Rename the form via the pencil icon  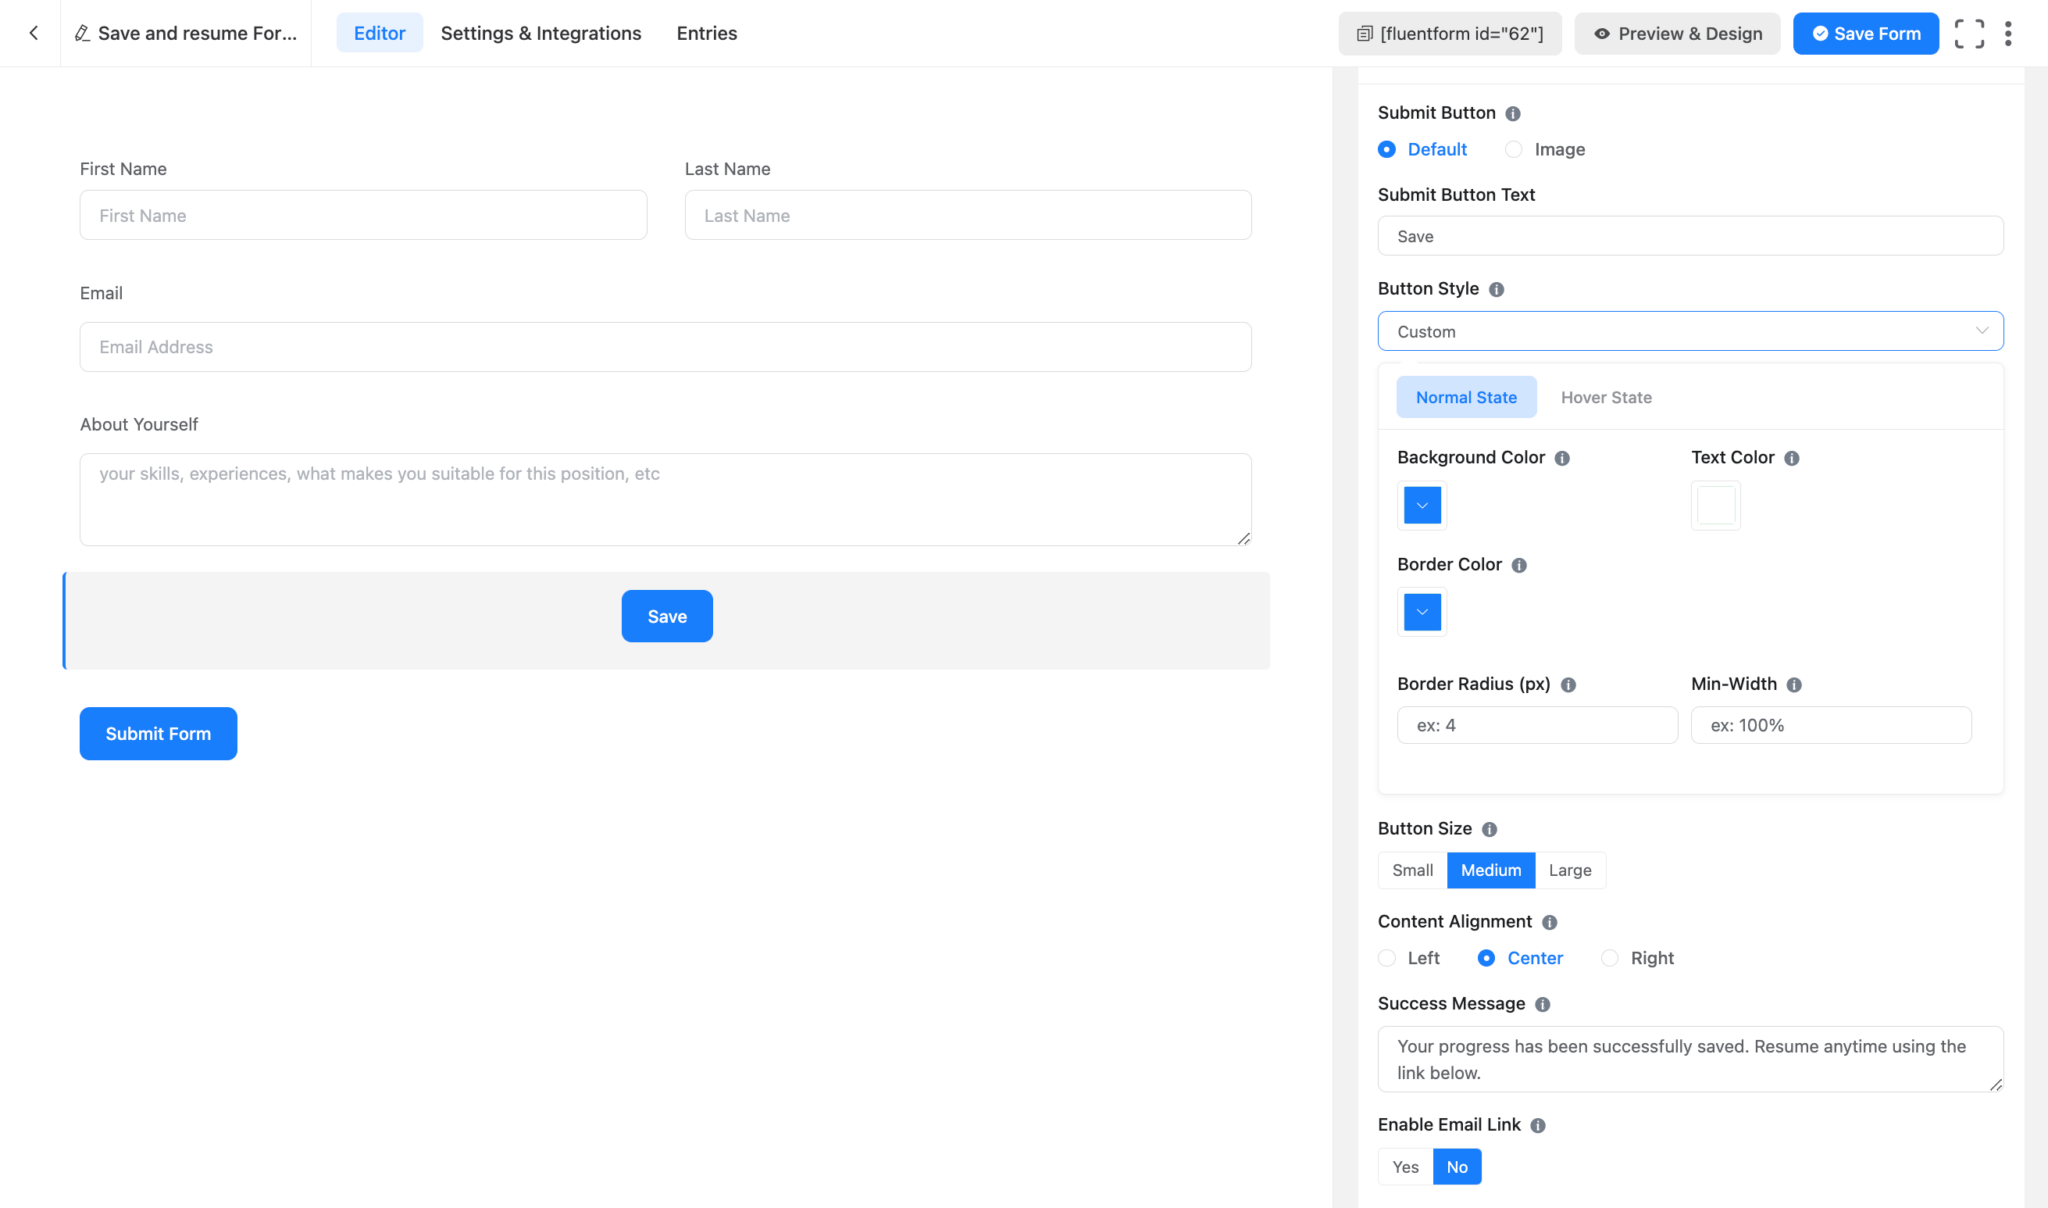pyautogui.click(x=82, y=33)
